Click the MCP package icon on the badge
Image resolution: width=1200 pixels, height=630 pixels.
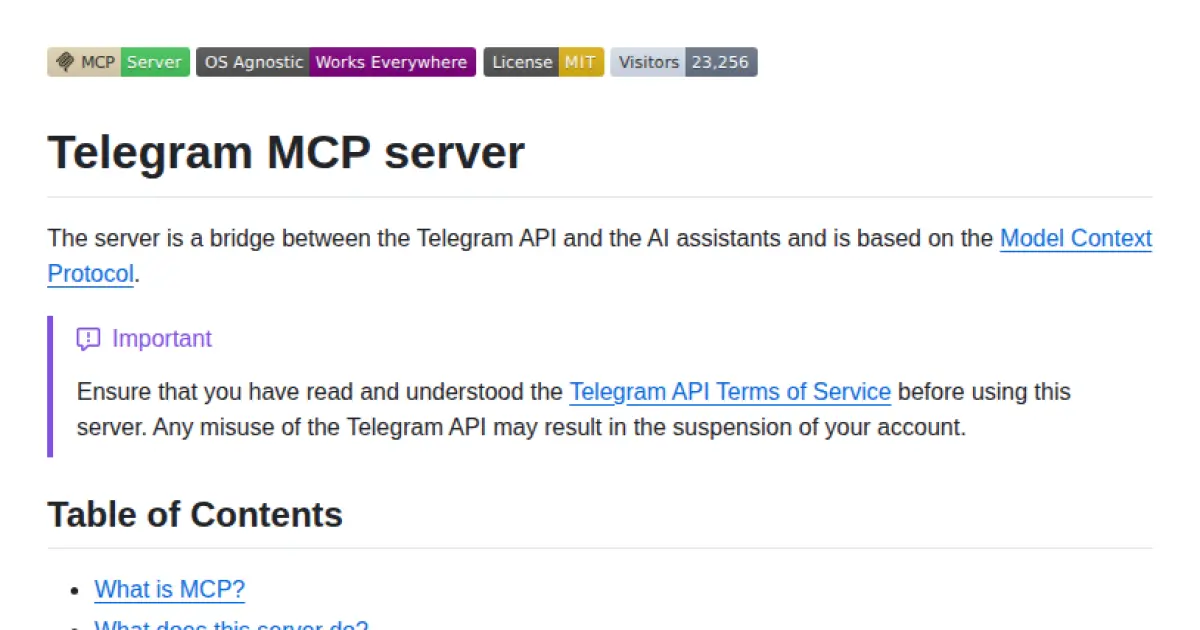(64, 61)
